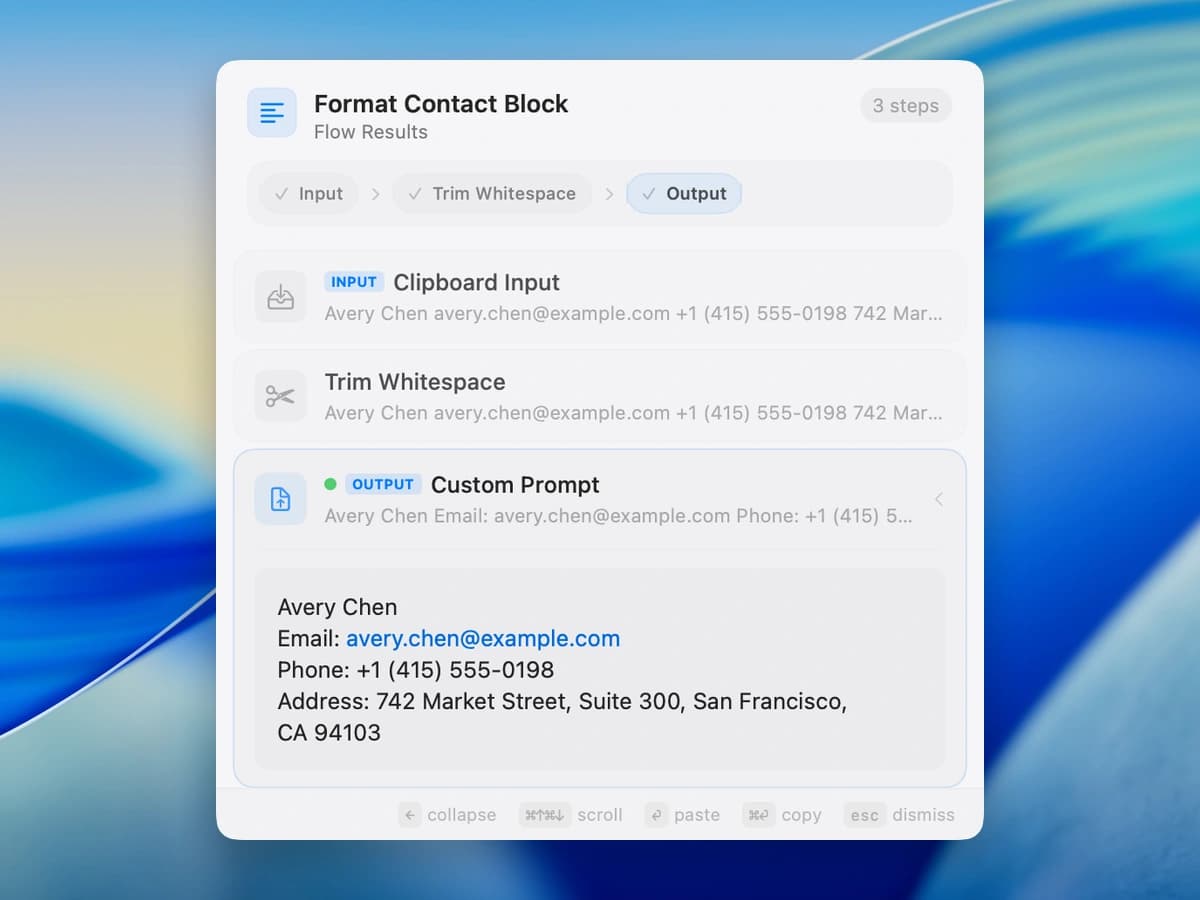The width and height of the screenshot is (1200, 900).
Task: Collapse the Custom Prompt step chevron
Action: point(938,499)
